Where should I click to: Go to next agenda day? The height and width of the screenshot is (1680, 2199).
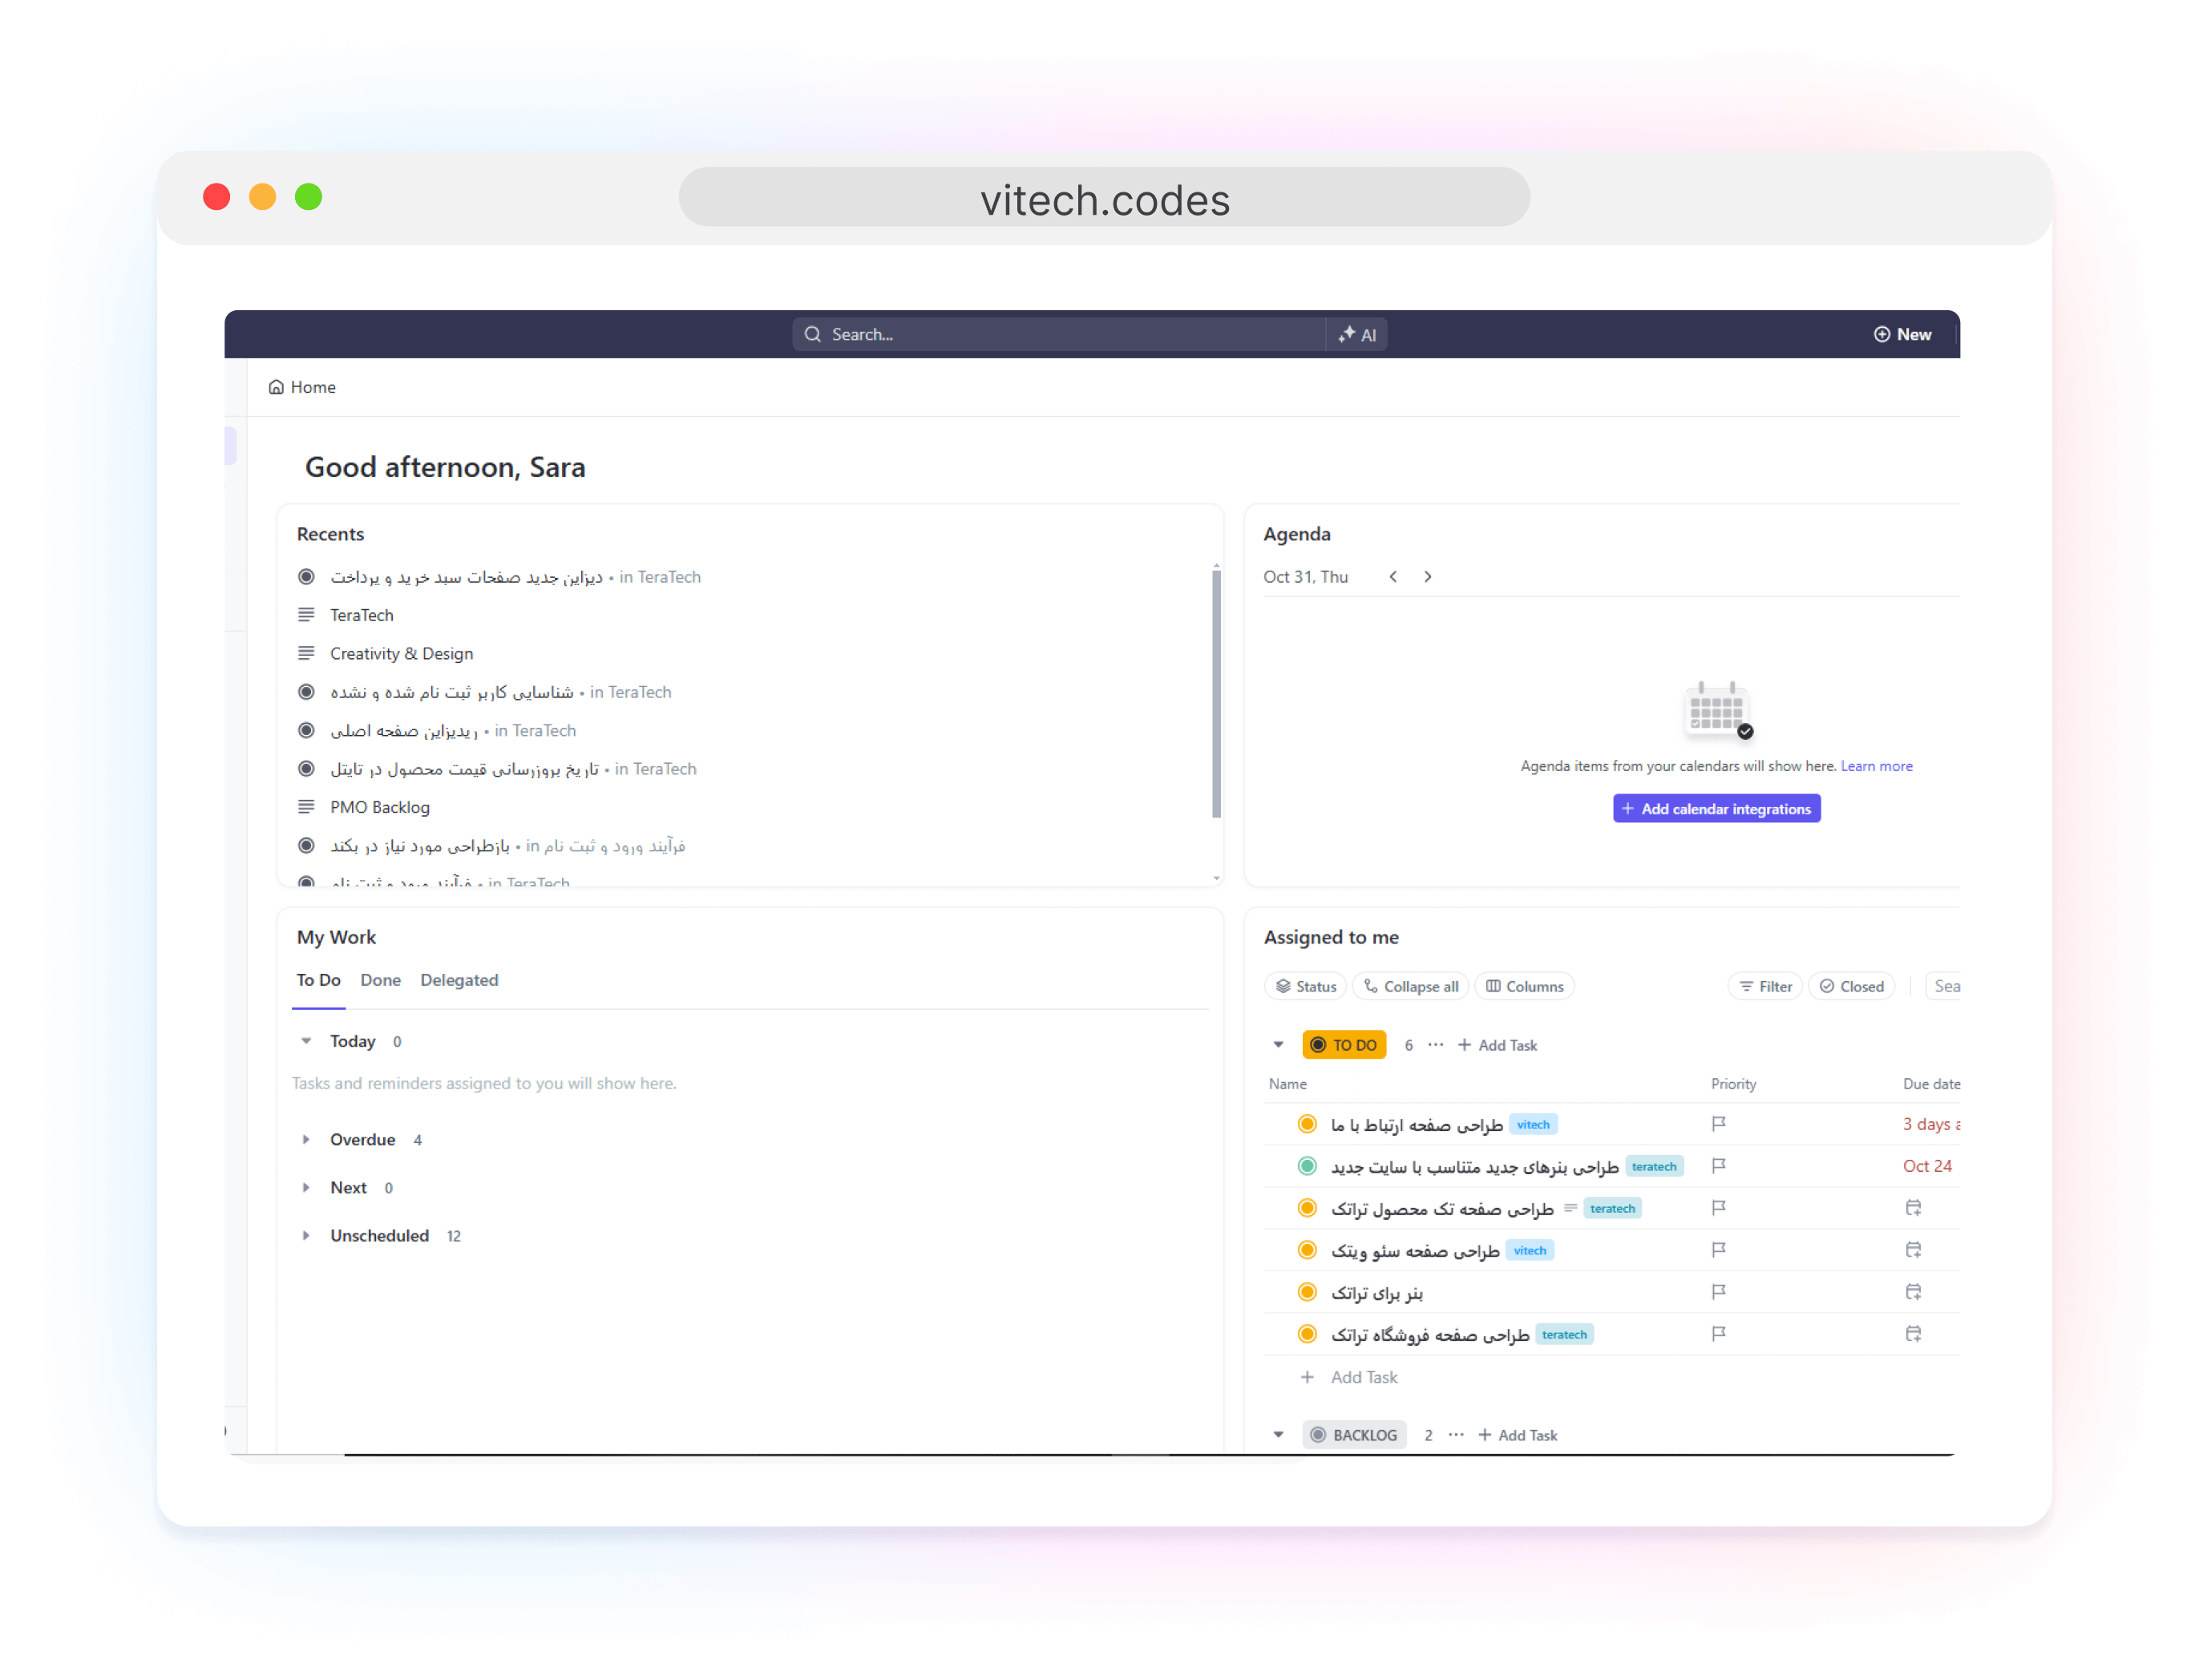point(1428,577)
